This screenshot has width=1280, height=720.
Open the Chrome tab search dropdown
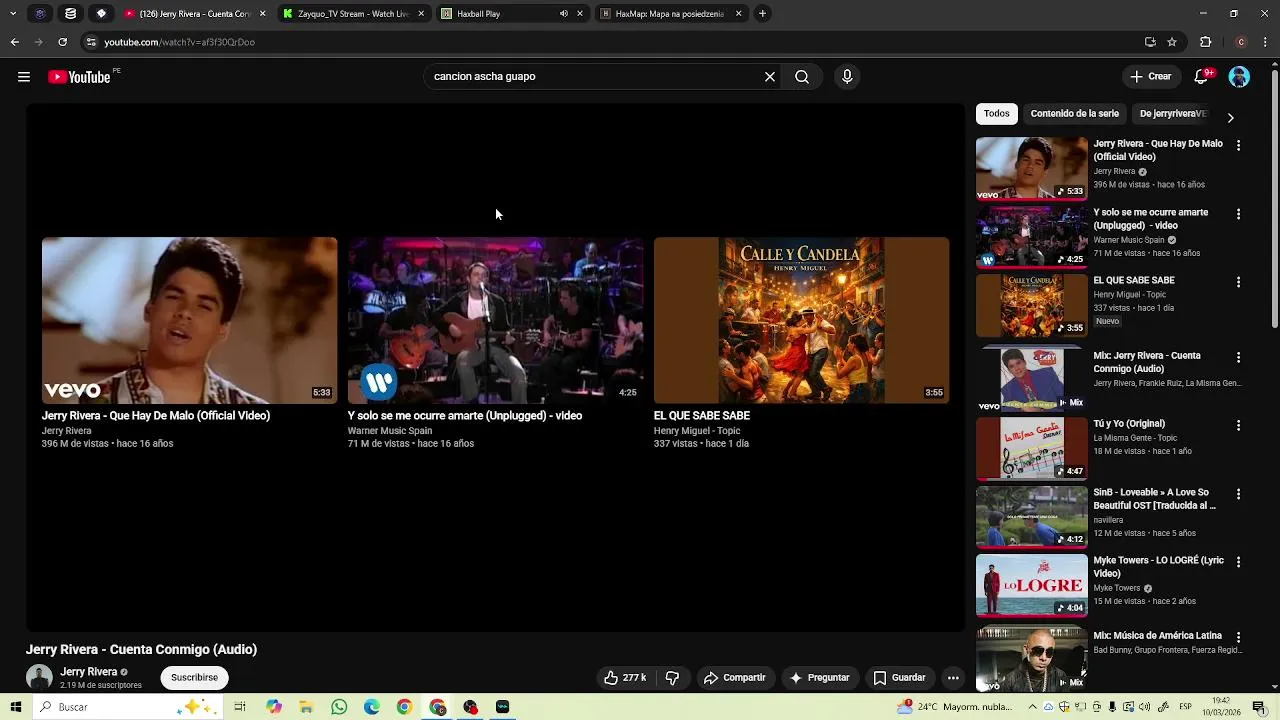[13, 14]
